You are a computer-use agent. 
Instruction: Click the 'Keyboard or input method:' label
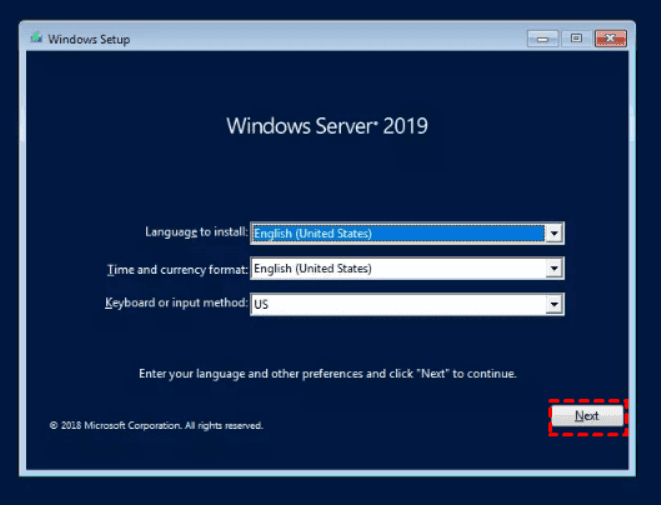(x=176, y=303)
